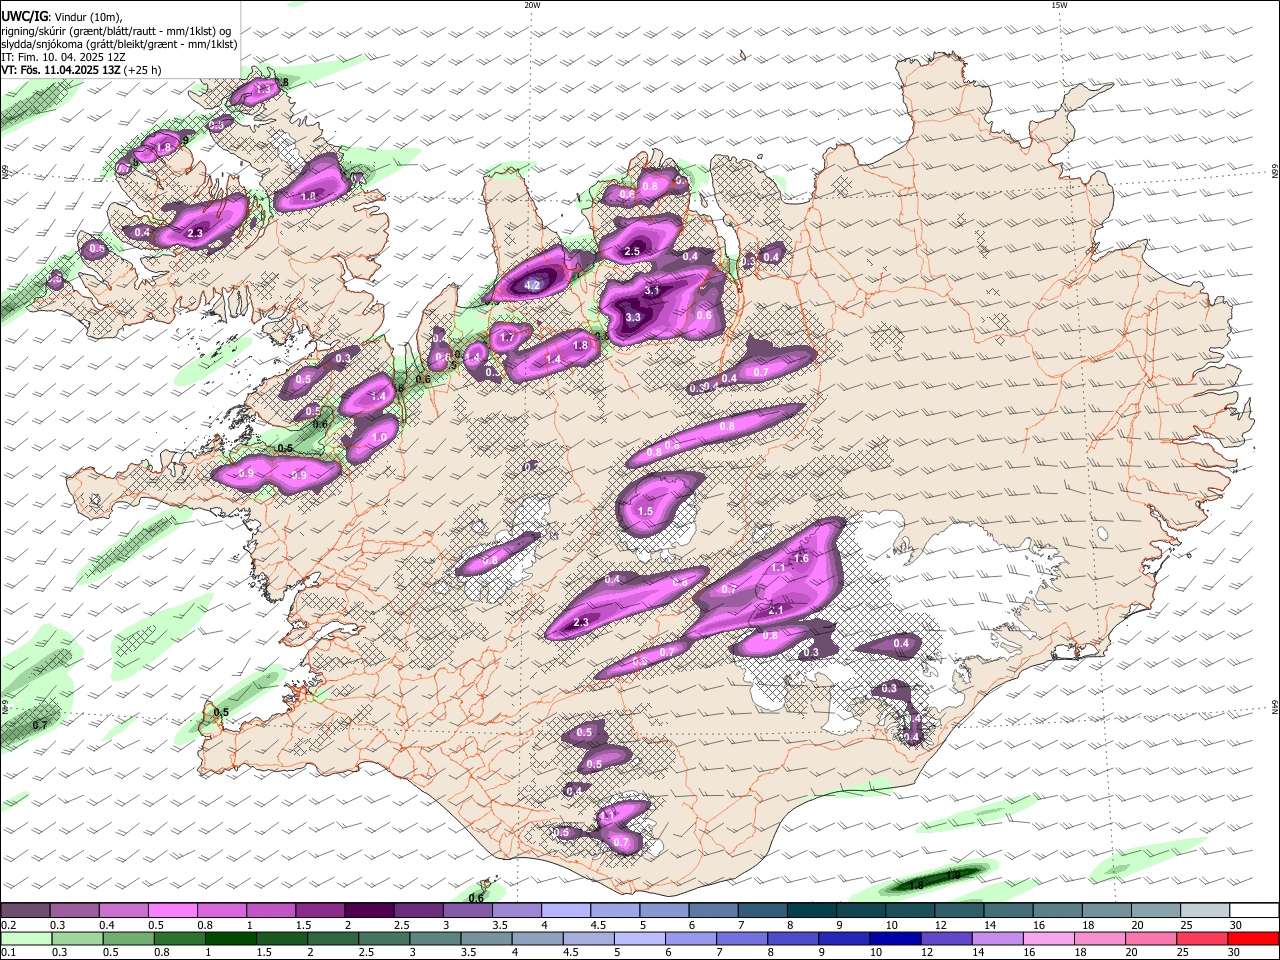Click the 3.1 snowfall value on the map

pos(653,290)
